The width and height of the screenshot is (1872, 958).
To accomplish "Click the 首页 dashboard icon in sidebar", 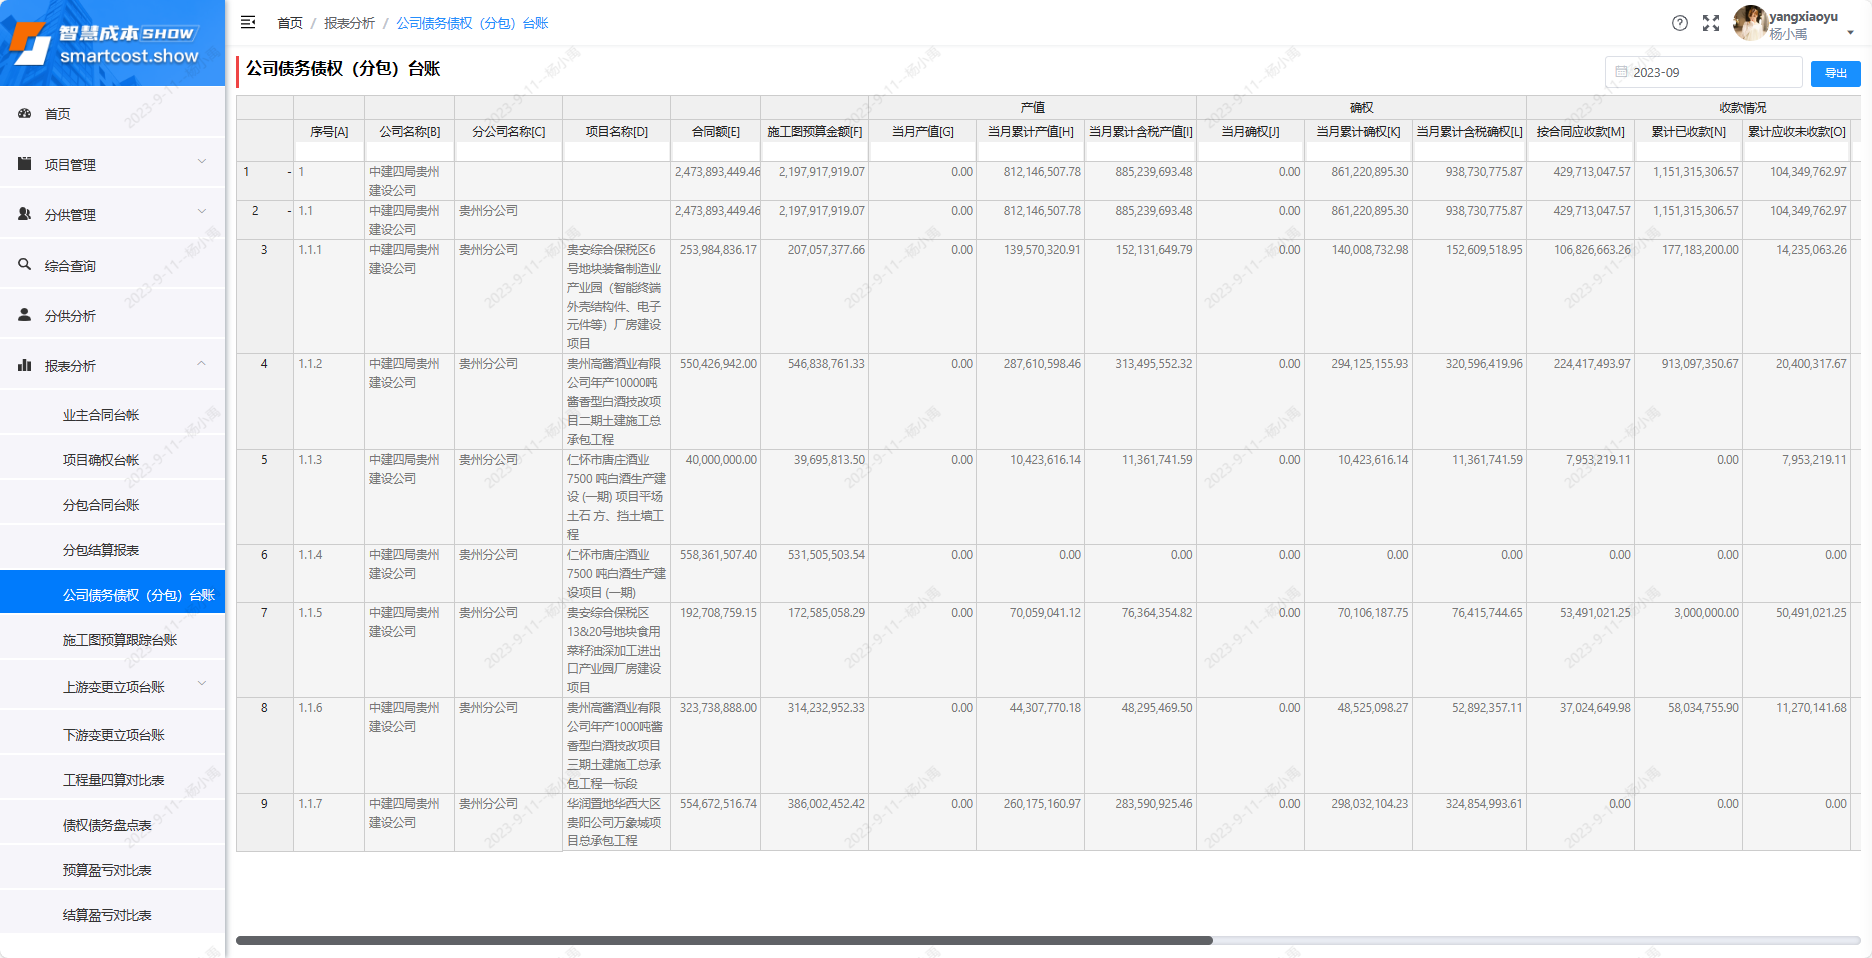I will [25, 114].
